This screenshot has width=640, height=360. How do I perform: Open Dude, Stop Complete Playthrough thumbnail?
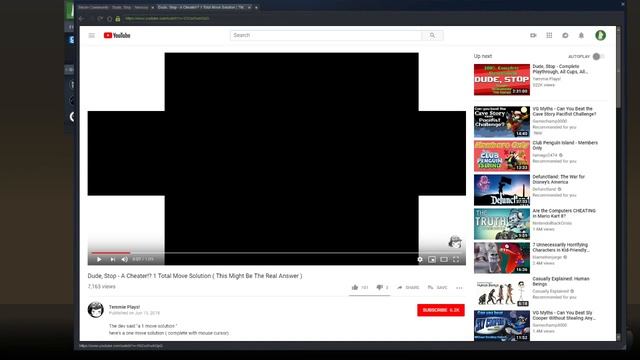click(x=502, y=80)
